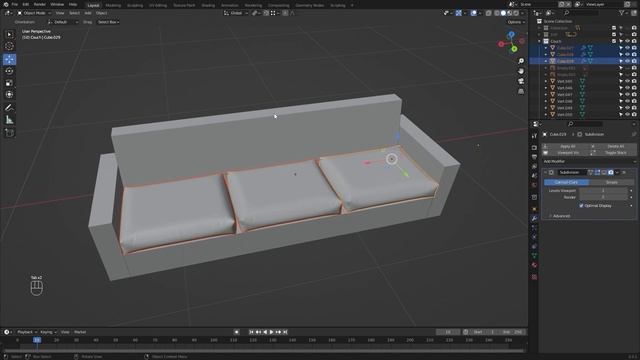Collapse the Subdivision modifier panel
The height and width of the screenshot is (360, 640).
545,173
